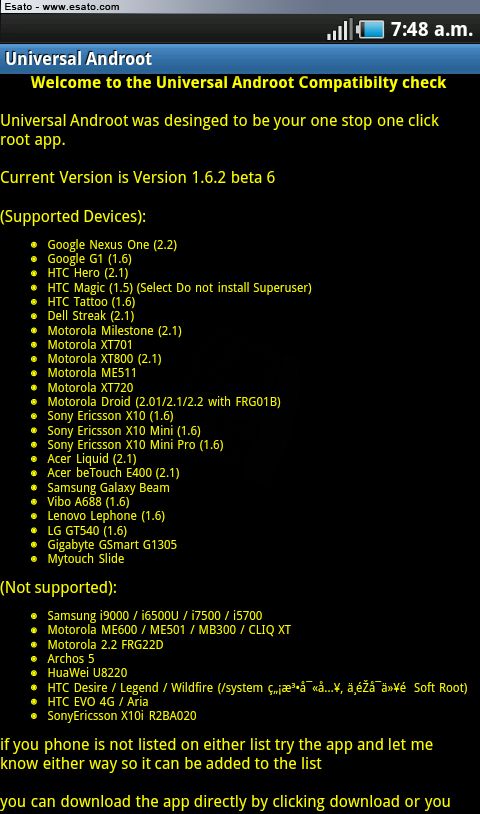Select Sony Ericsson X10 Mini Pro entry
Viewport: 480px width, 814px height.
tap(135, 445)
